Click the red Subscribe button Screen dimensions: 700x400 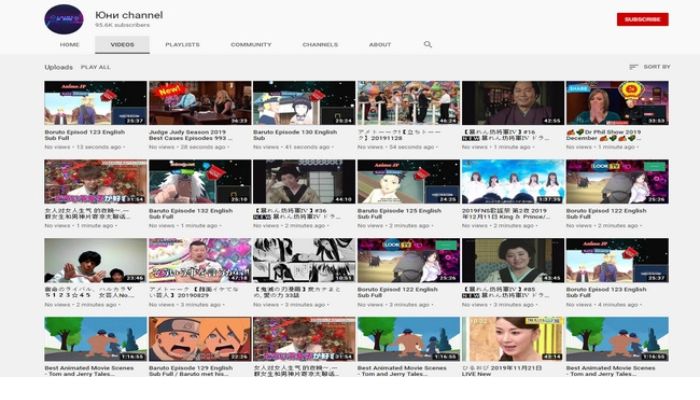point(642,19)
